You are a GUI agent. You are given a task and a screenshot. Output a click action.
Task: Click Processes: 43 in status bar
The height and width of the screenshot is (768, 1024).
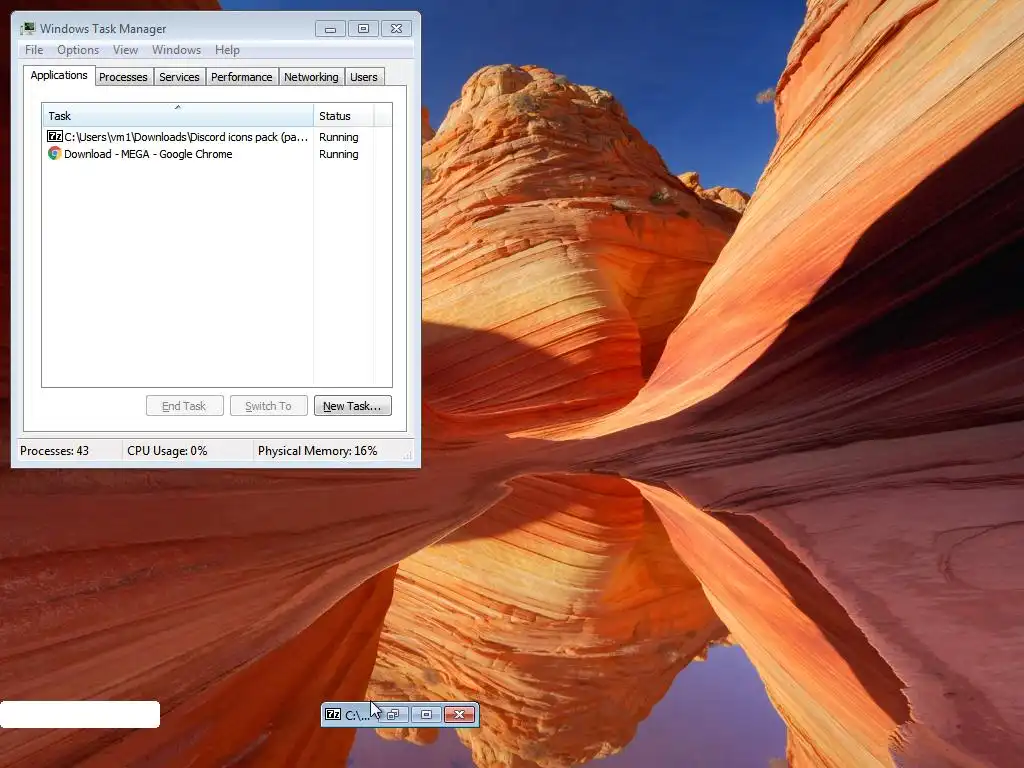point(54,451)
